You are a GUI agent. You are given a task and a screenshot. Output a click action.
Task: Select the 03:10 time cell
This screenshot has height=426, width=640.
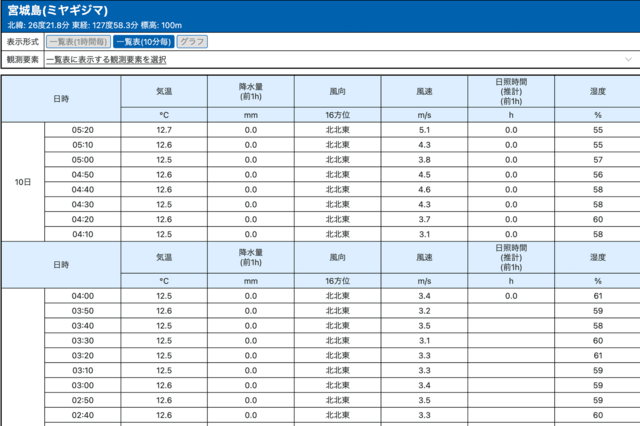[82, 371]
